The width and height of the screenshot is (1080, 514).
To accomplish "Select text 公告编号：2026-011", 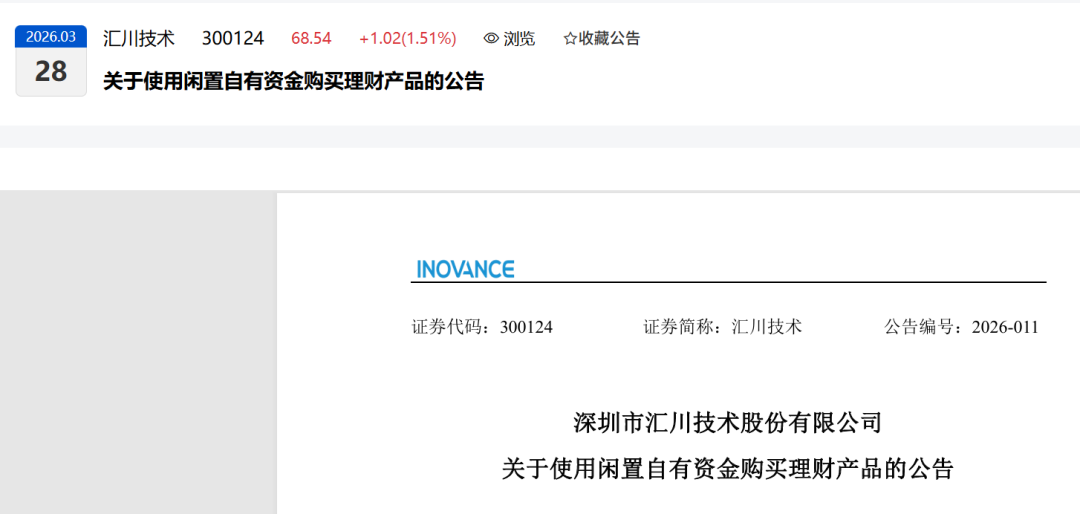I will (961, 327).
